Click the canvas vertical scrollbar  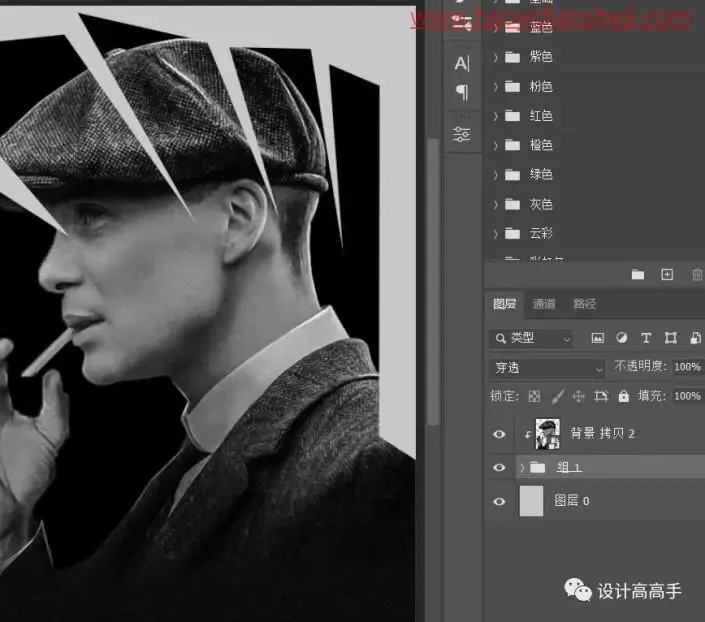point(433,282)
